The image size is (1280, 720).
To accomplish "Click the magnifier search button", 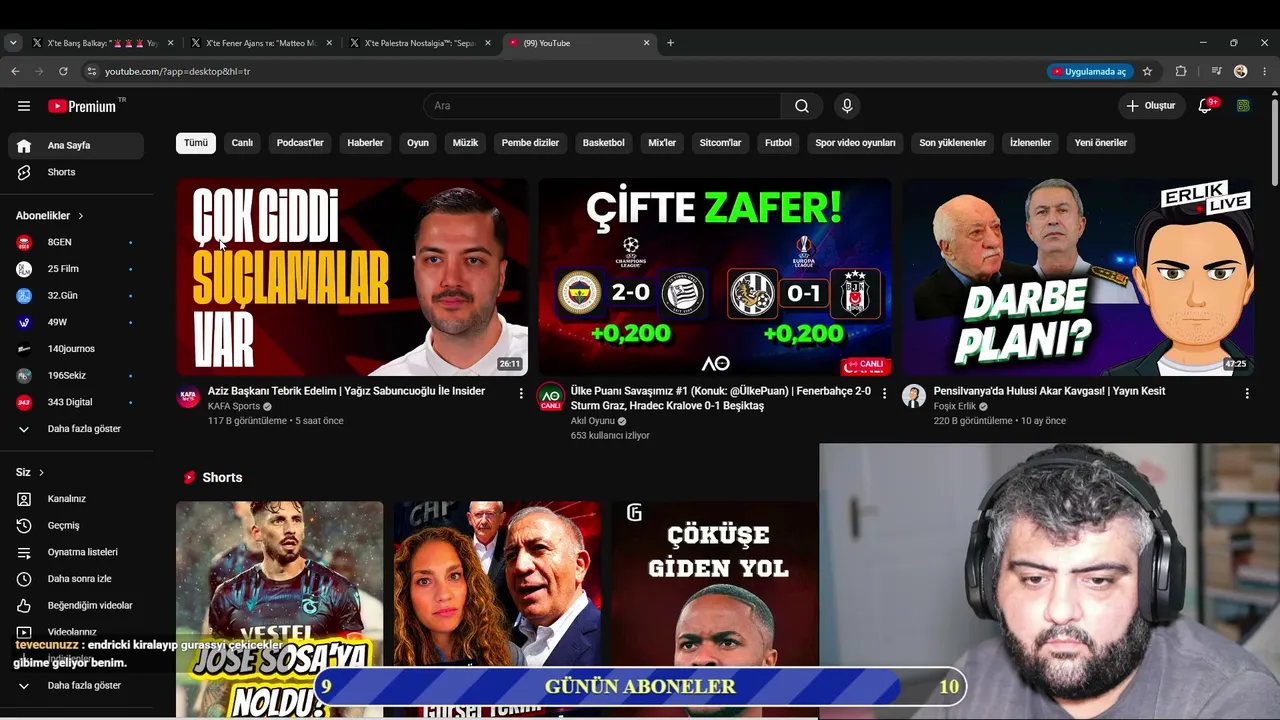I will tap(802, 106).
